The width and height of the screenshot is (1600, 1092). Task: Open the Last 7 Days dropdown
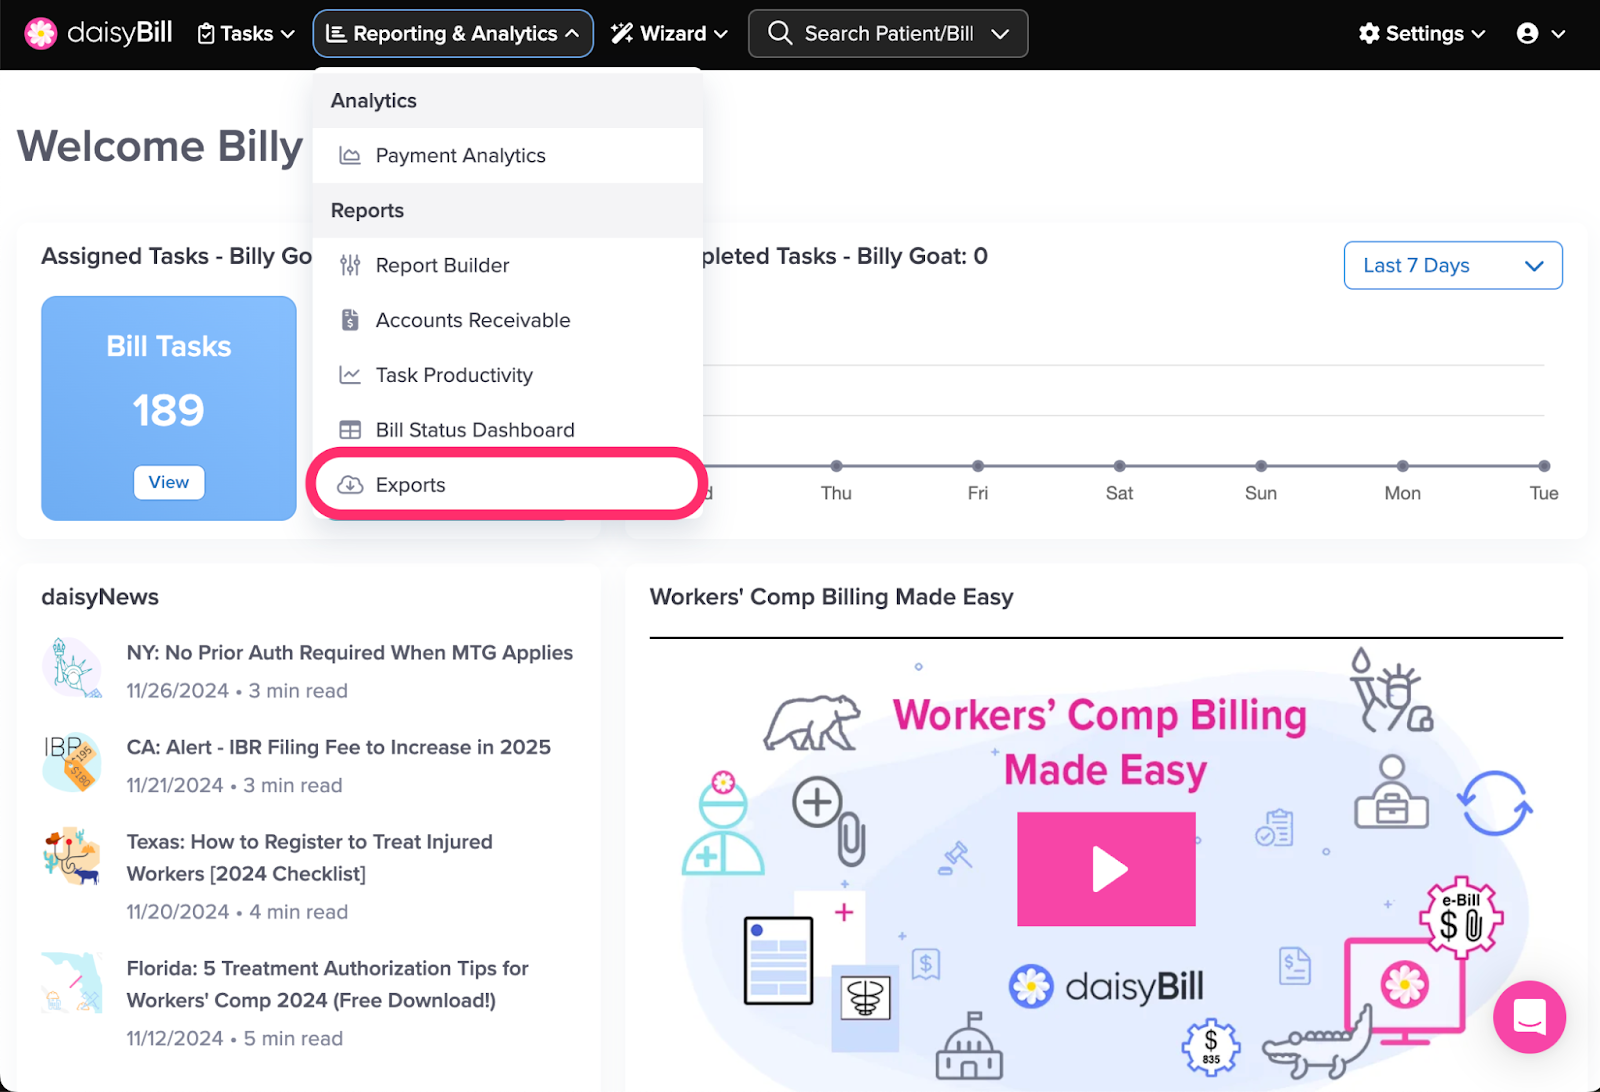[1452, 265]
